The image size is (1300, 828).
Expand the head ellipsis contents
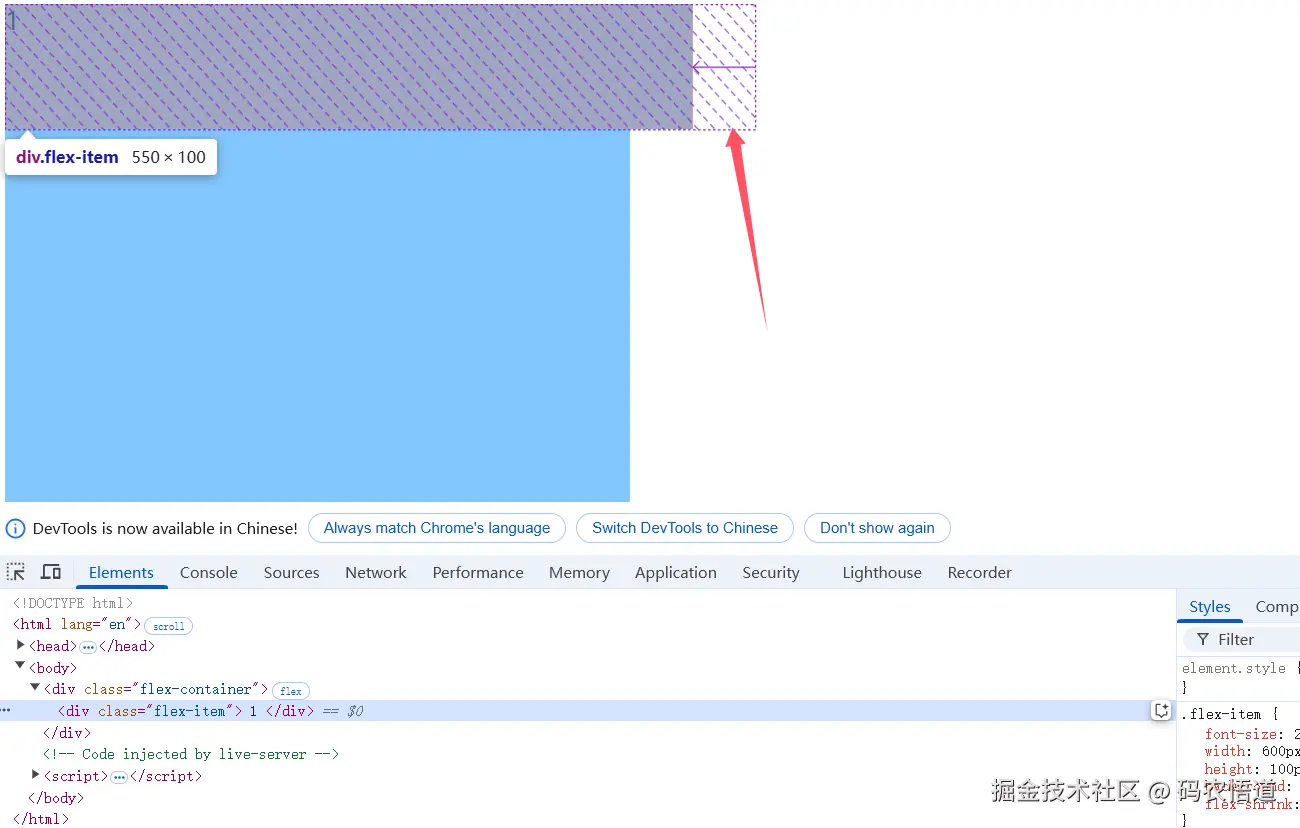point(87,647)
